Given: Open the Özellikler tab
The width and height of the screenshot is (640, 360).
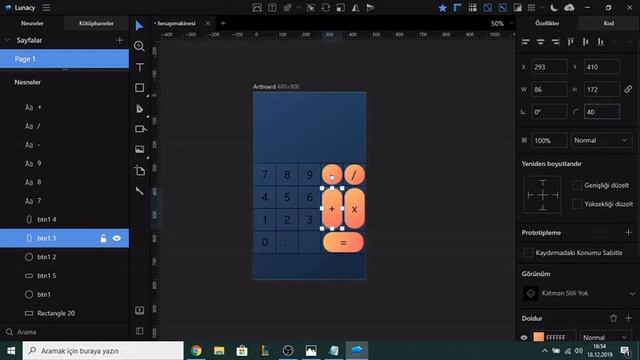Looking at the screenshot, I should pyautogui.click(x=547, y=23).
